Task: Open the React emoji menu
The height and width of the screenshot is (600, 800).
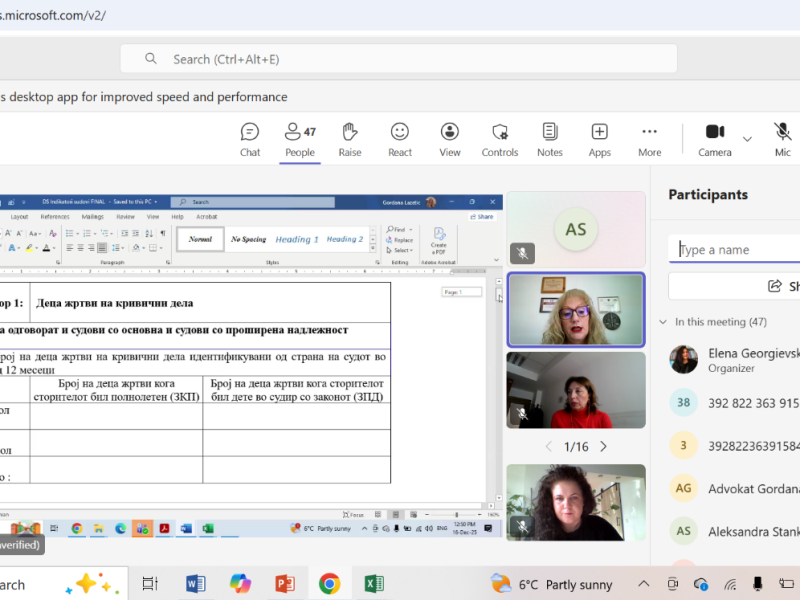Action: pyautogui.click(x=400, y=139)
